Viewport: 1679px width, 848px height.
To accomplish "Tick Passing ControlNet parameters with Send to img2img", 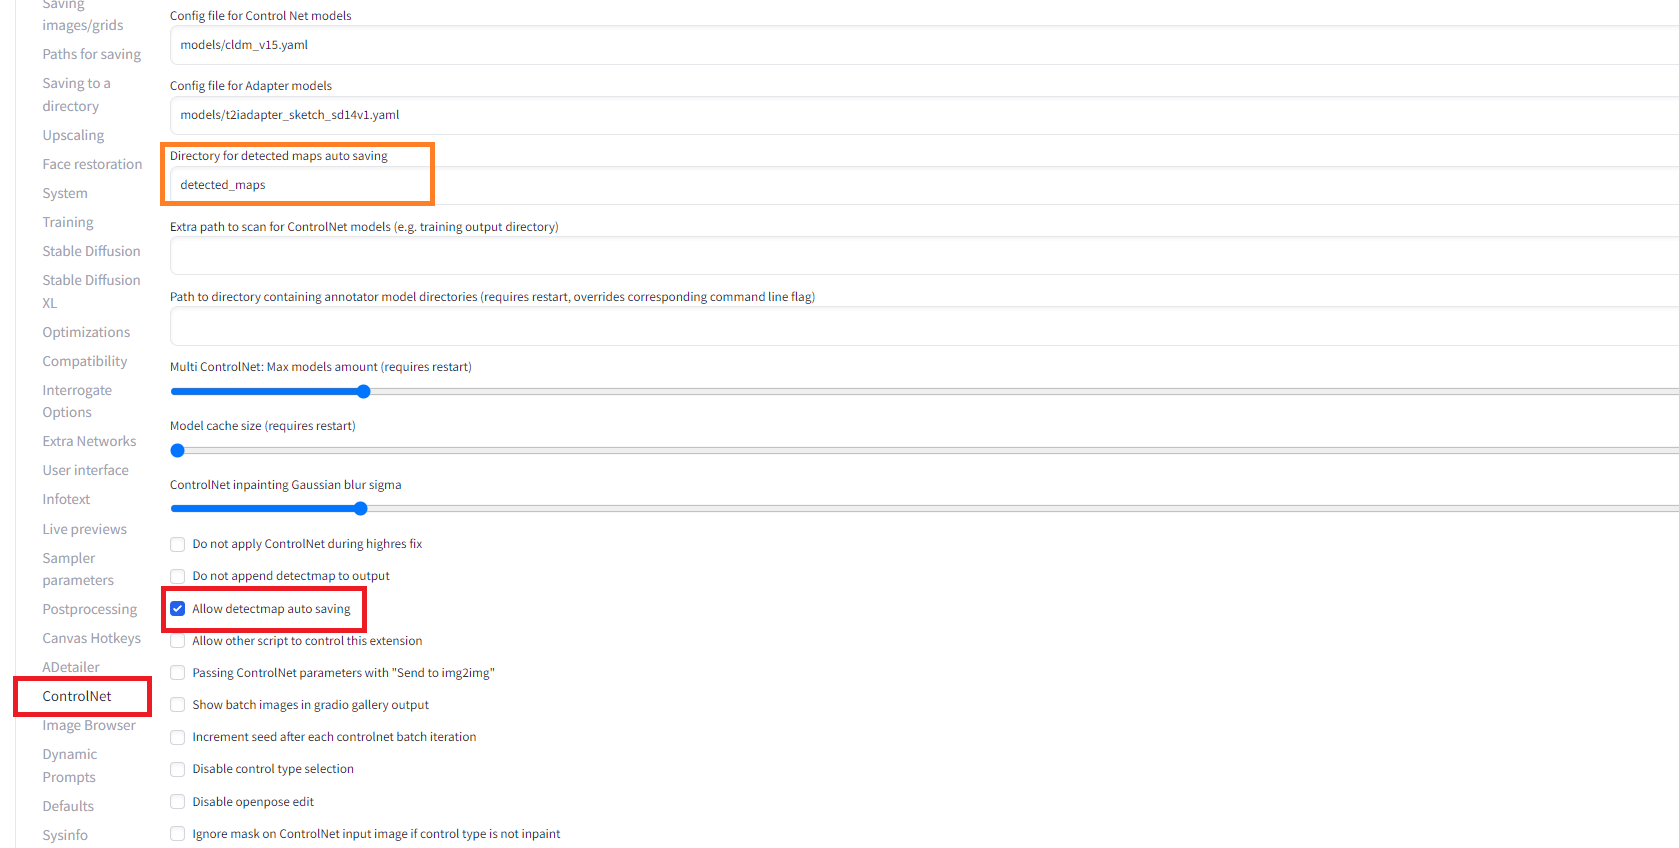I will [178, 673].
